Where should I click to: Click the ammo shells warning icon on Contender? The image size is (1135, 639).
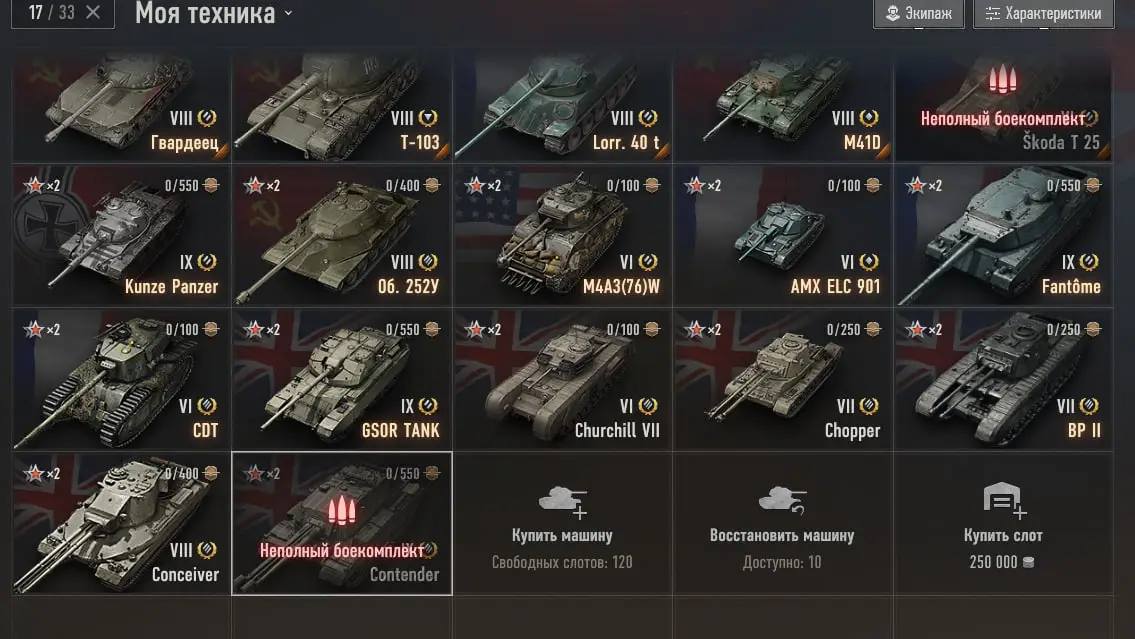pos(341,511)
